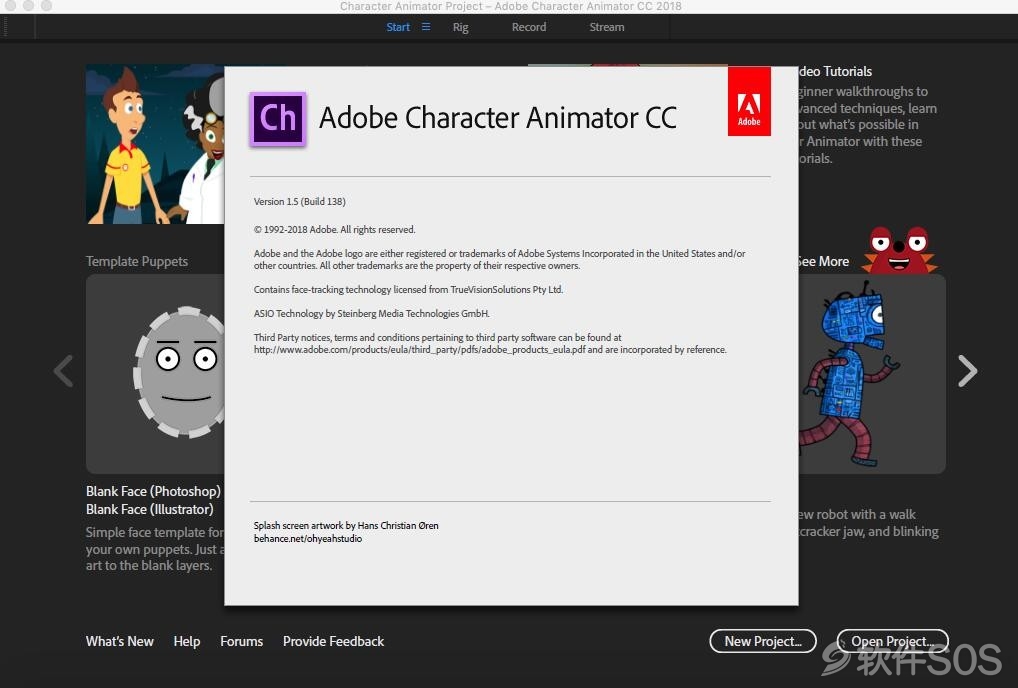Switch to the Start workspace tab

coord(398,27)
